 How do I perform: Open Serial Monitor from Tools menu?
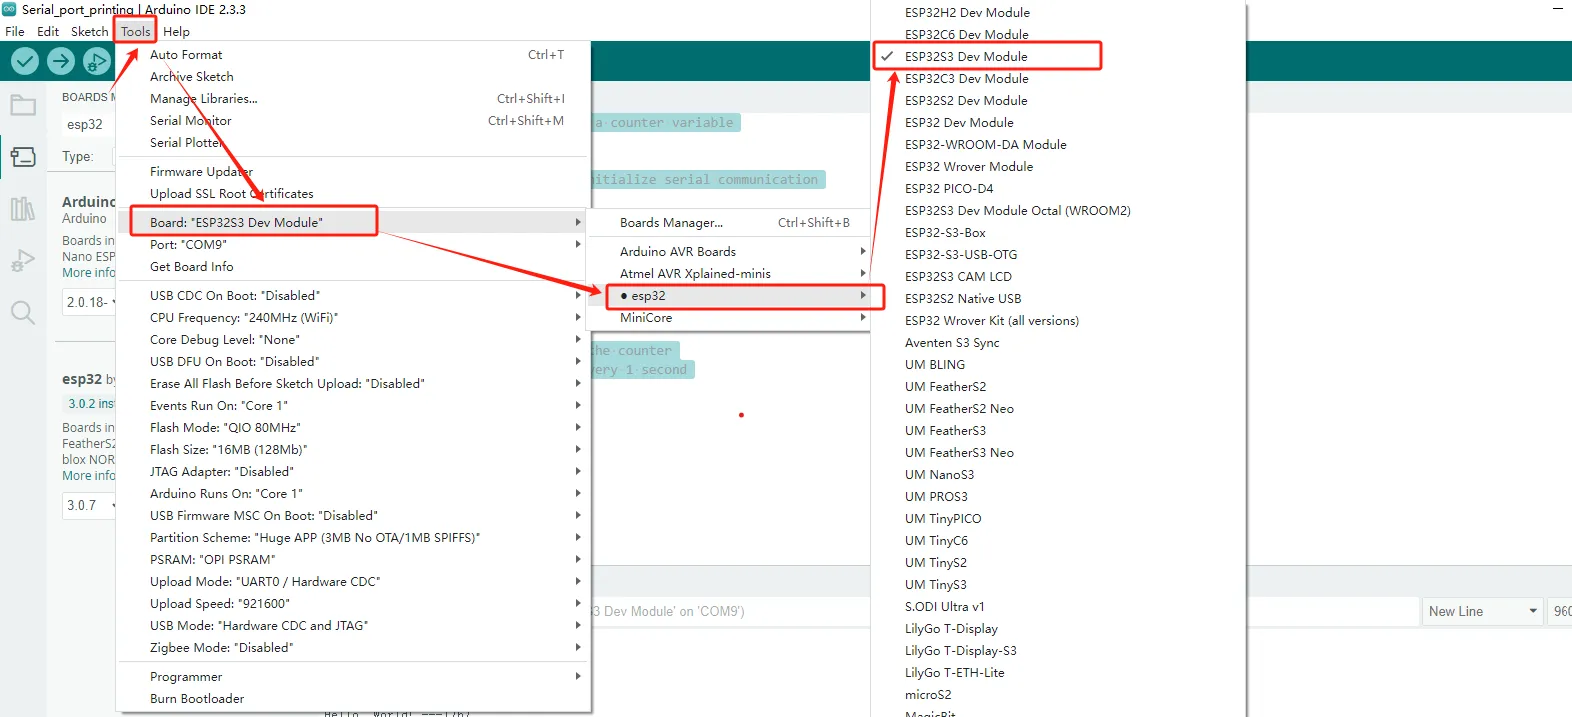tap(354, 121)
